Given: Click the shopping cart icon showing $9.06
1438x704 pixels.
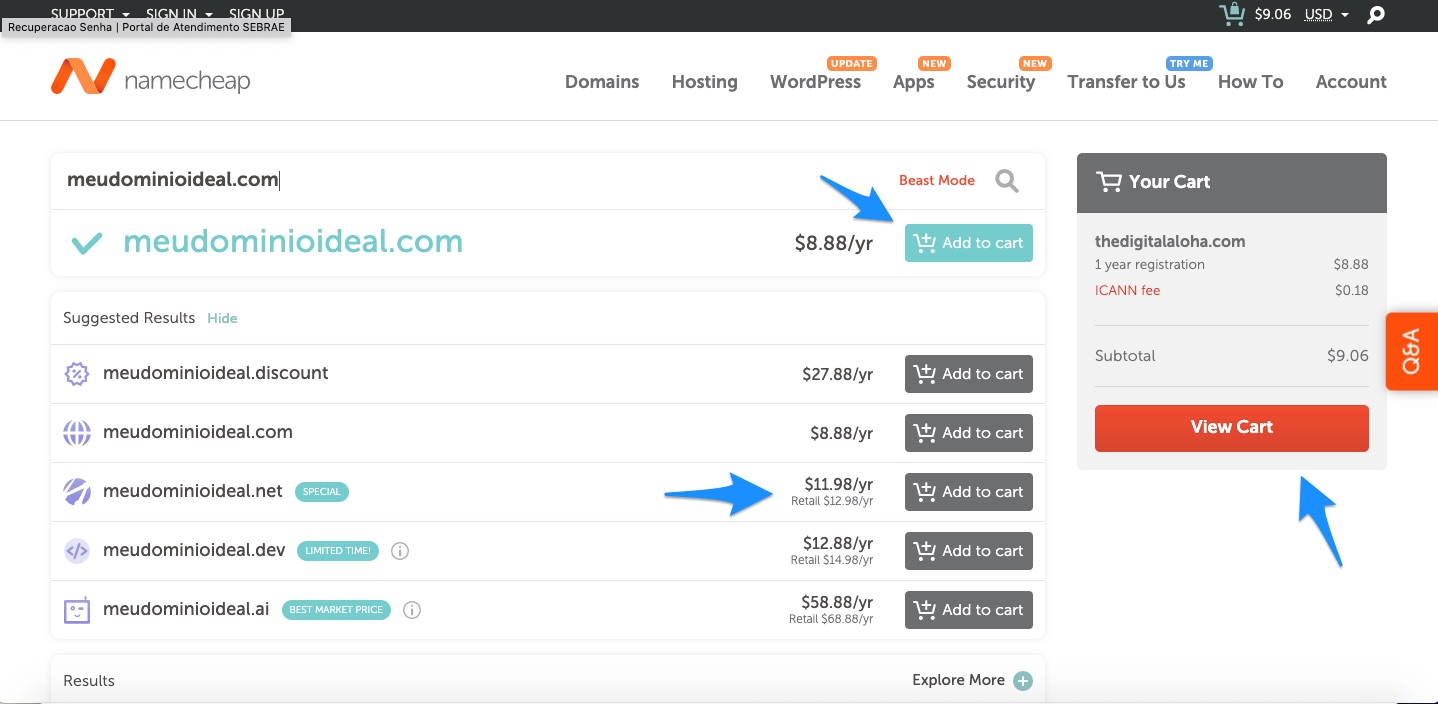Looking at the screenshot, I should tap(1231, 14).
